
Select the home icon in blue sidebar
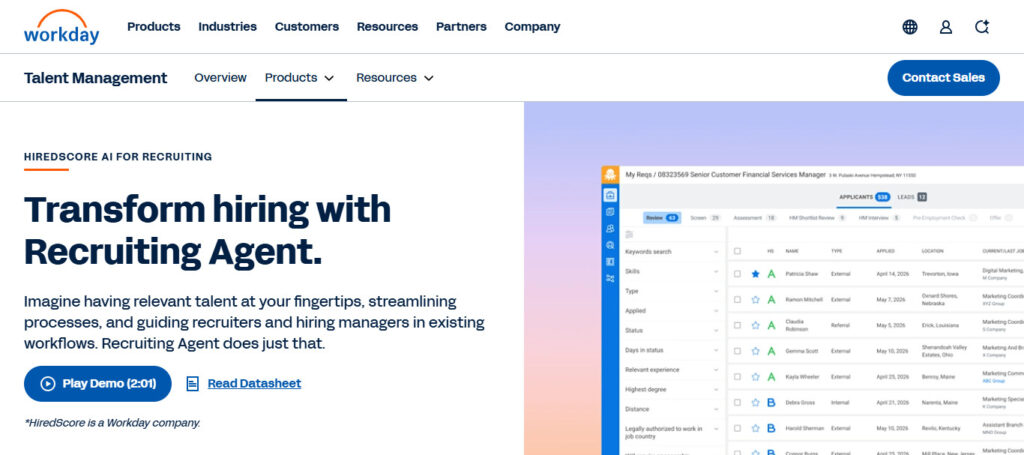pyautogui.click(x=610, y=195)
